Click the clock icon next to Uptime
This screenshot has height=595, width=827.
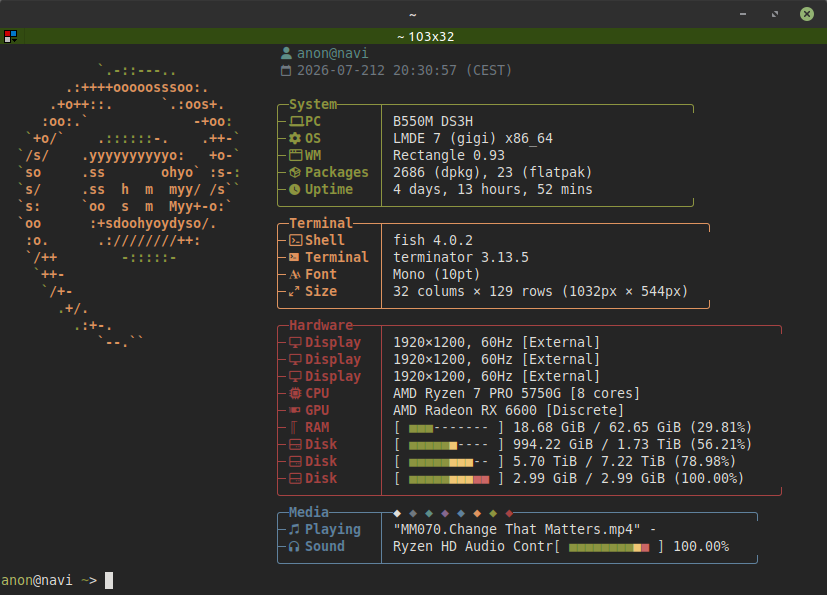(295, 189)
